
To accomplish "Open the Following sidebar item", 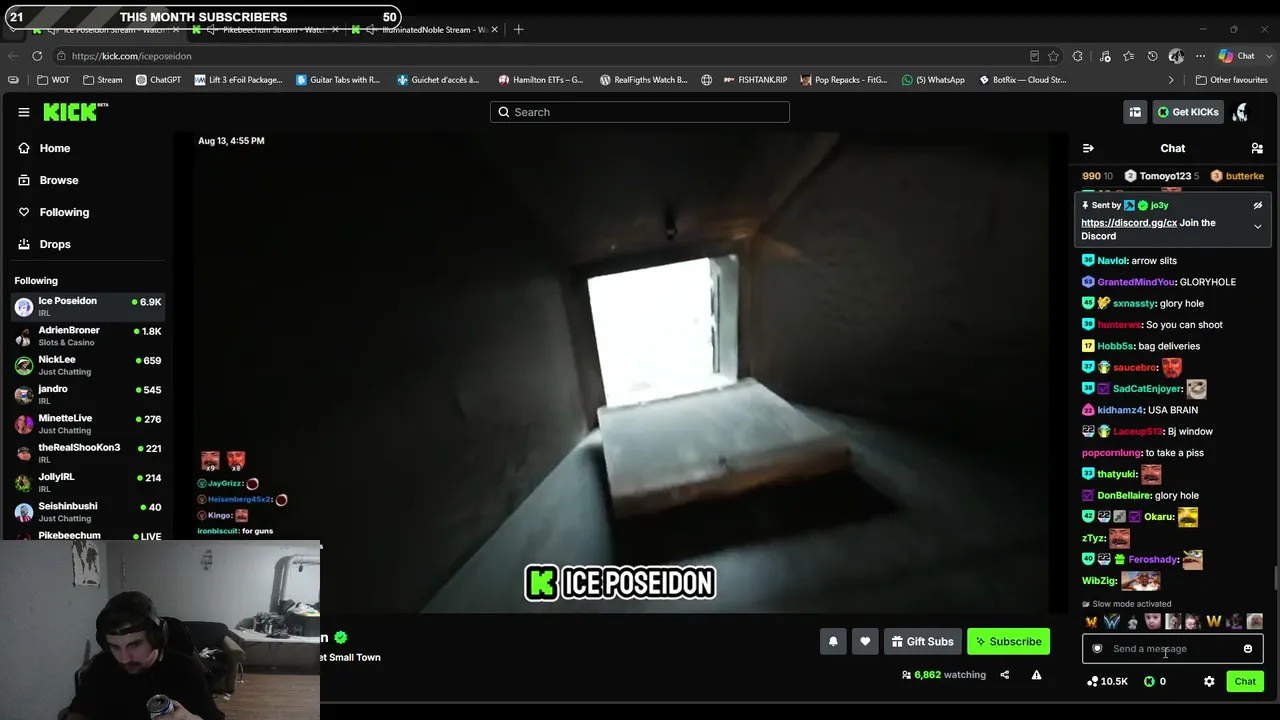I will coord(64,212).
